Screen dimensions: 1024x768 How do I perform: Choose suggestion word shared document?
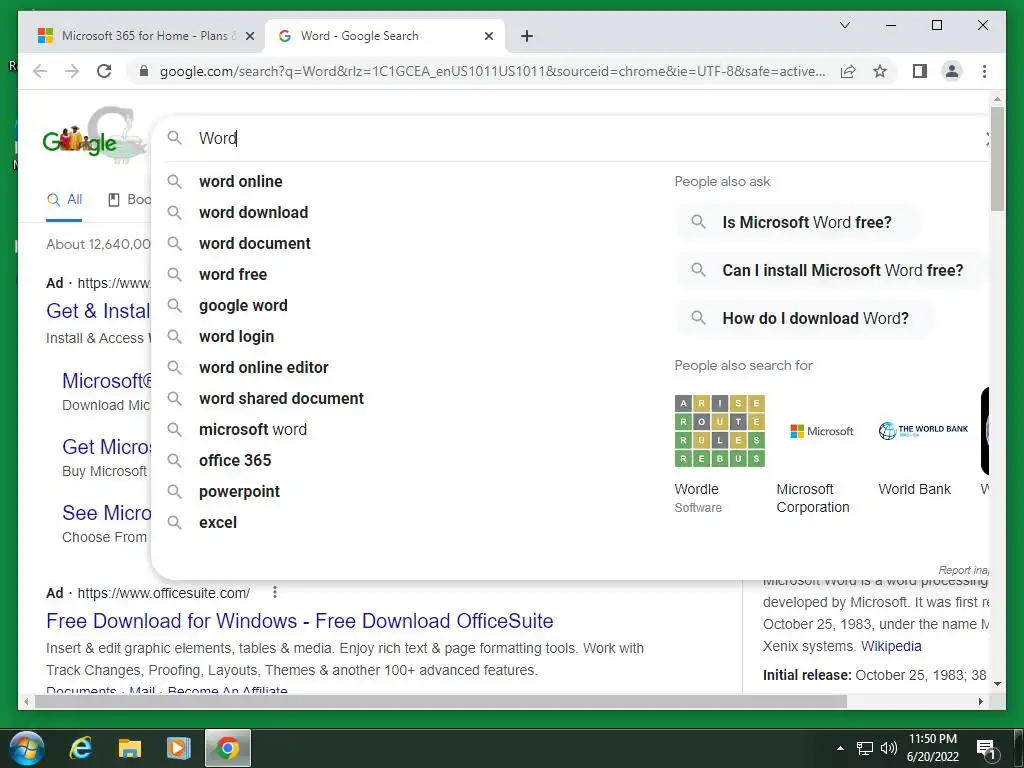[x=281, y=398]
